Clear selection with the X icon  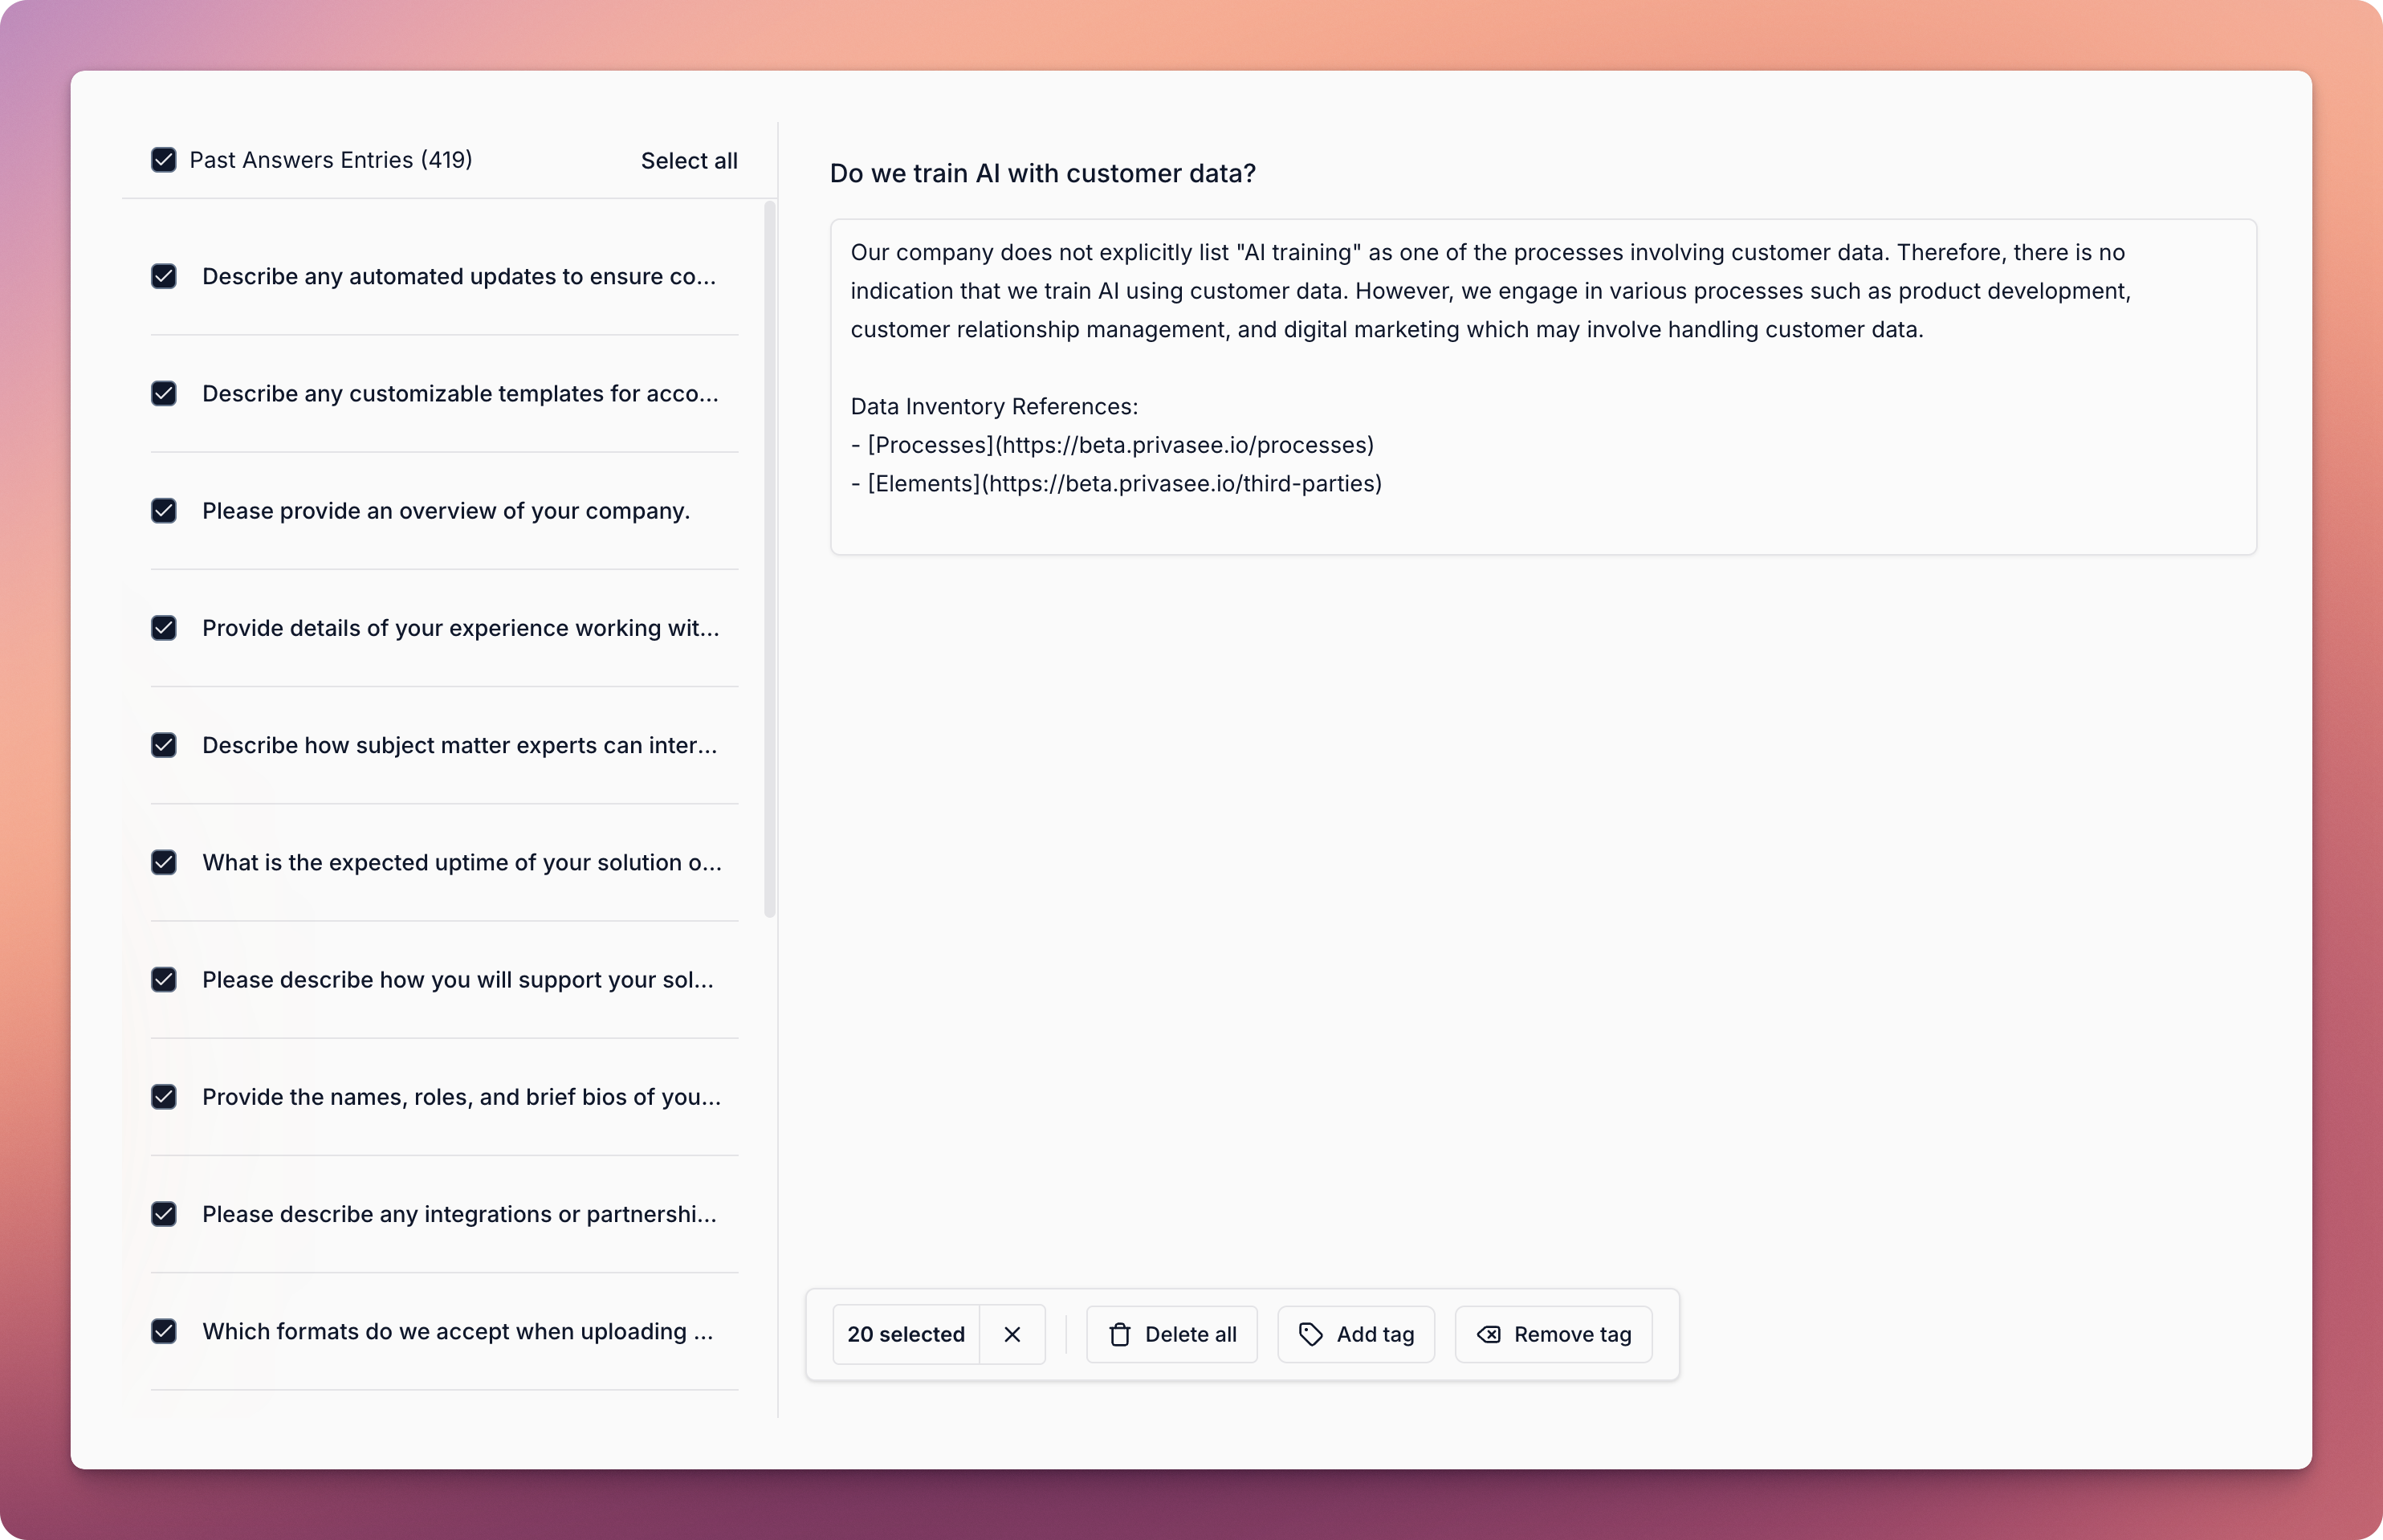click(x=1012, y=1334)
